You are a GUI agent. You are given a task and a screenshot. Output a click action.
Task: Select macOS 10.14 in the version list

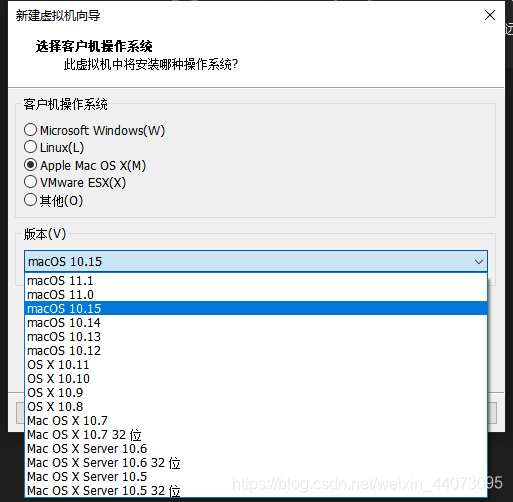[256, 323]
